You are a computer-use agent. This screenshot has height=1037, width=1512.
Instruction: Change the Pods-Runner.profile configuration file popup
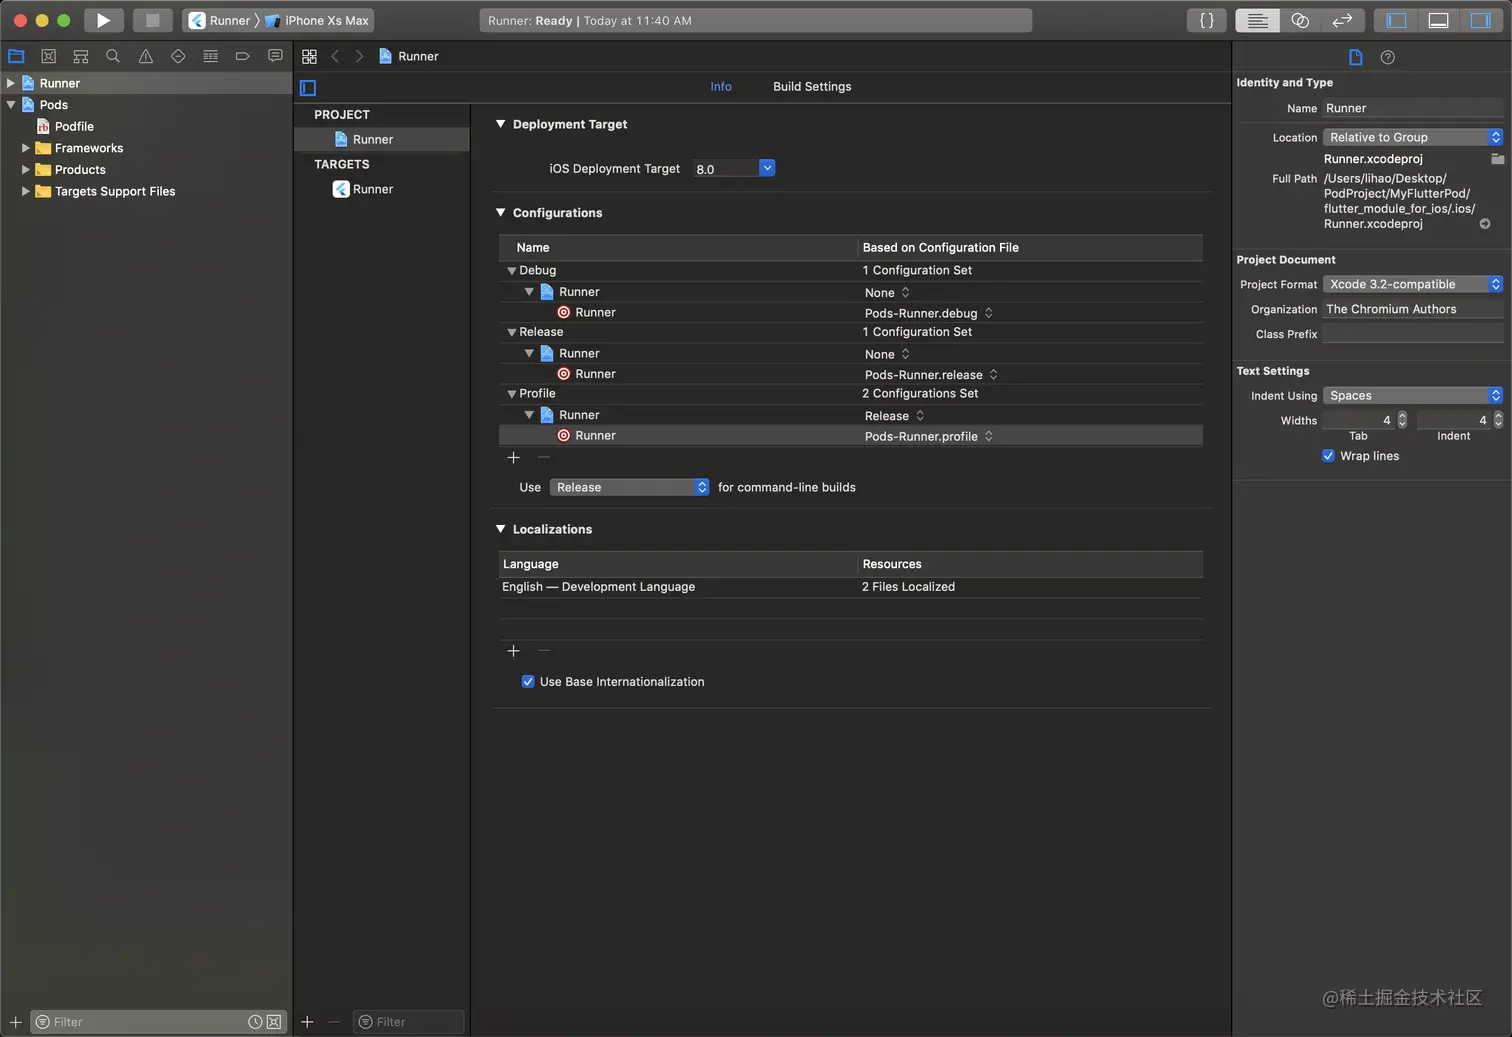click(929, 436)
